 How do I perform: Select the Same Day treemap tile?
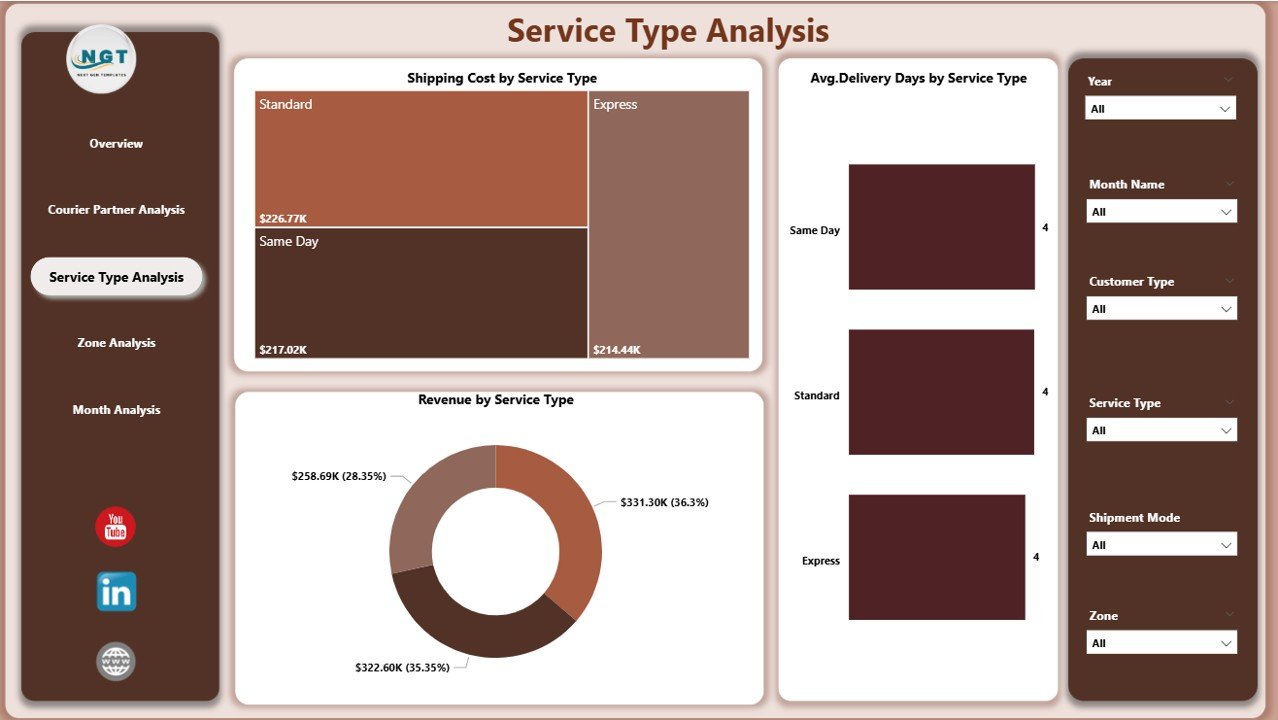pos(420,293)
